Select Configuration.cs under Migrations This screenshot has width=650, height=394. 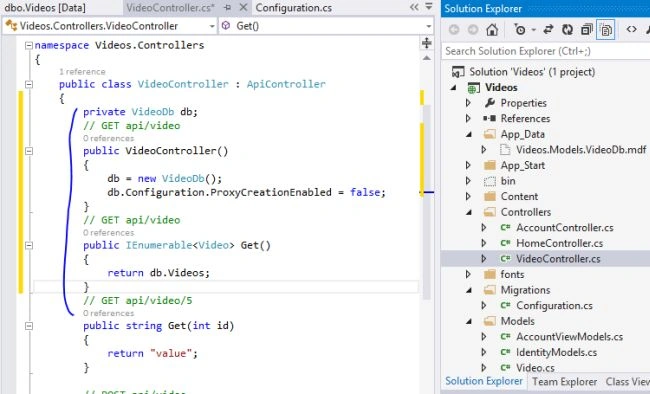pyautogui.click(x=554, y=306)
